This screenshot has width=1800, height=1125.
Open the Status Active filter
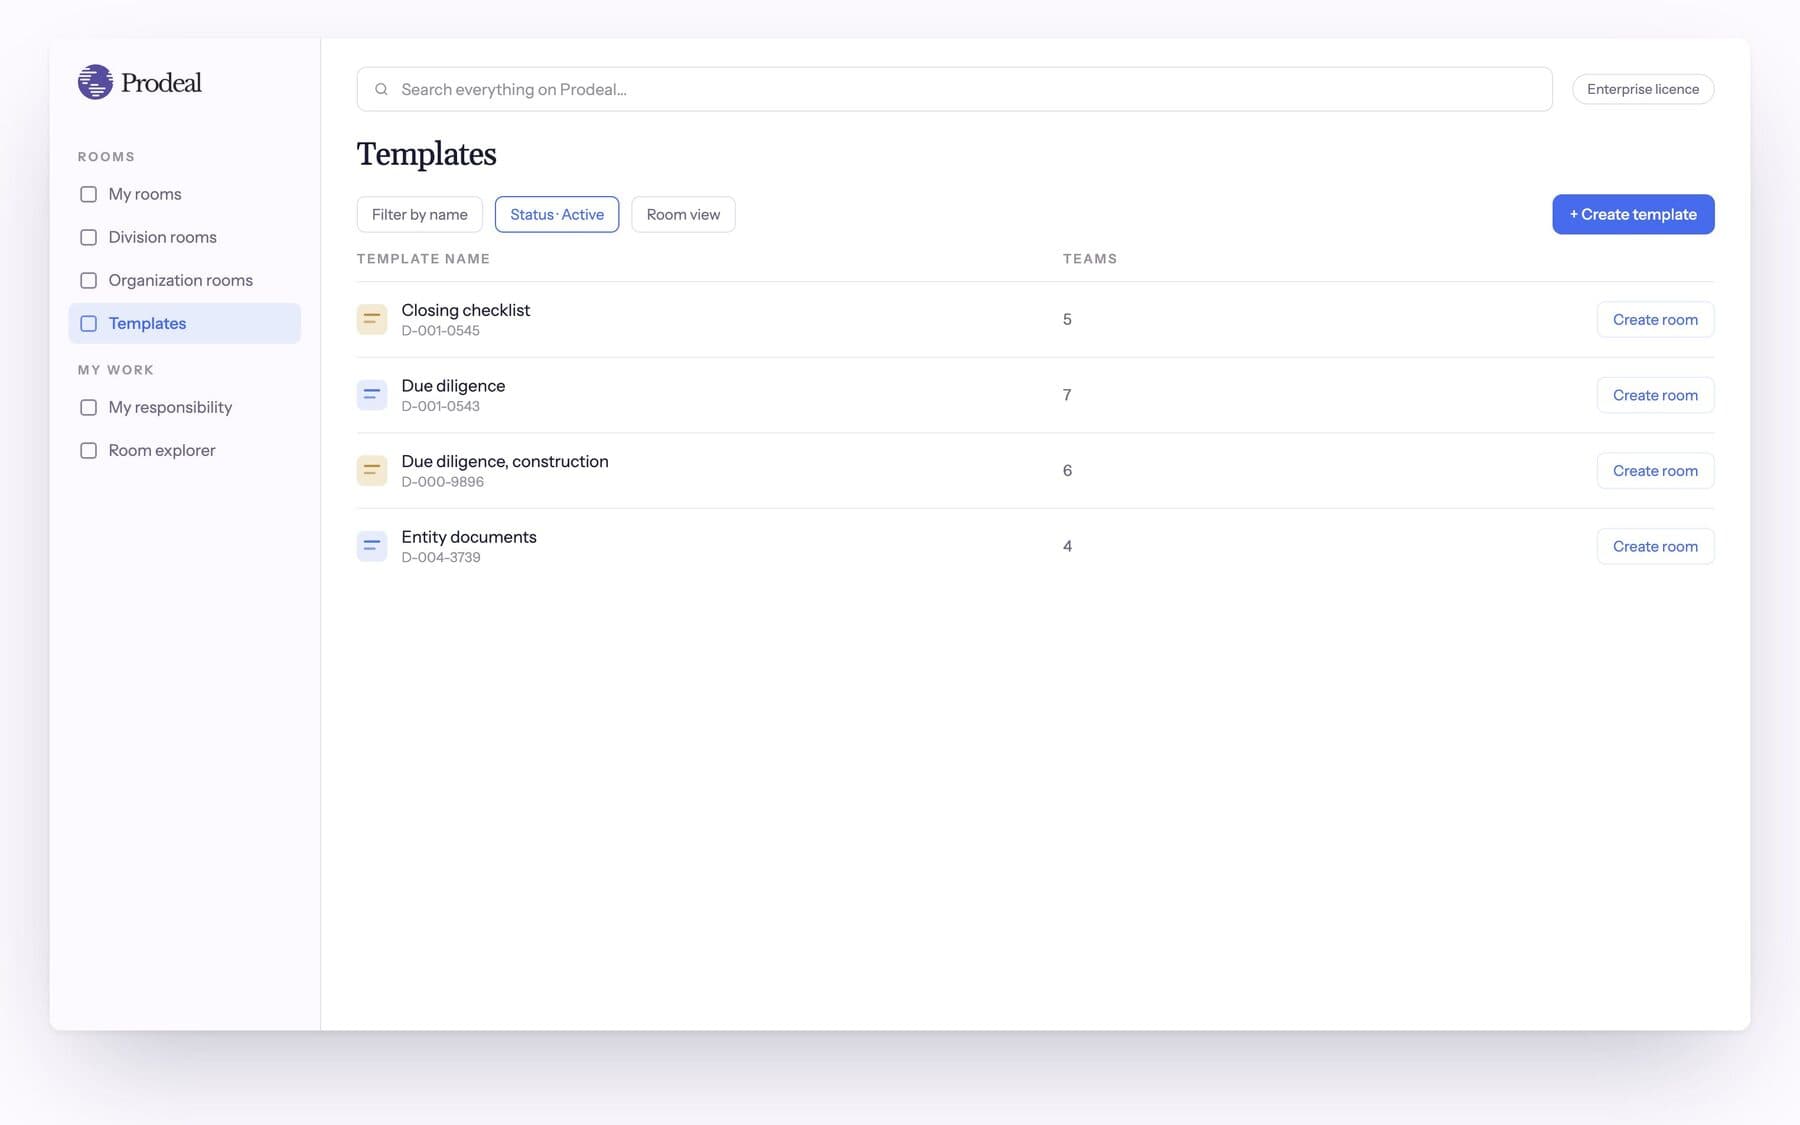(x=557, y=214)
